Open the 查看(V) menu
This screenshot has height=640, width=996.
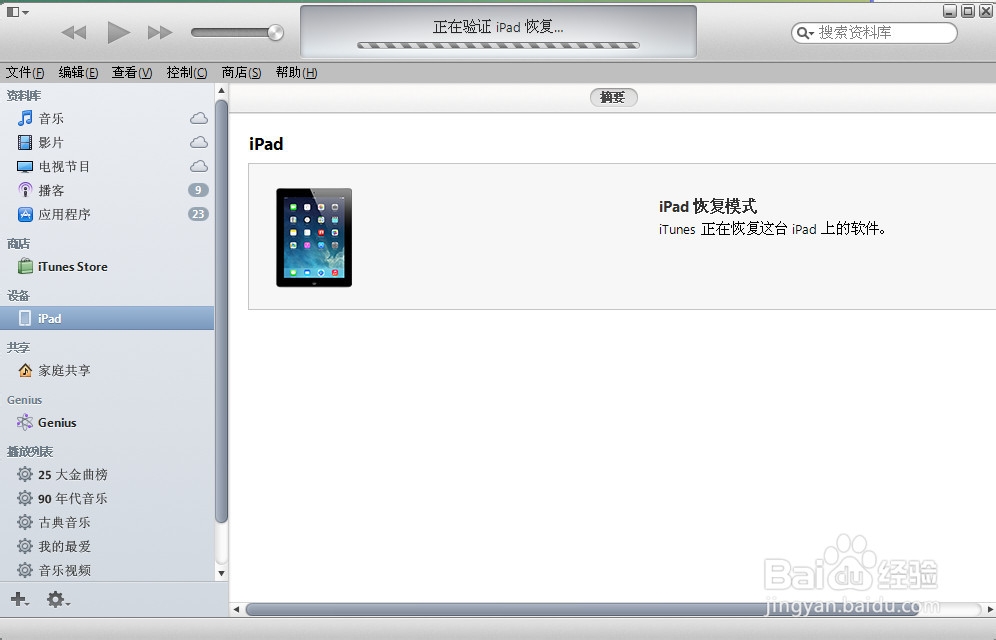point(132,72)
